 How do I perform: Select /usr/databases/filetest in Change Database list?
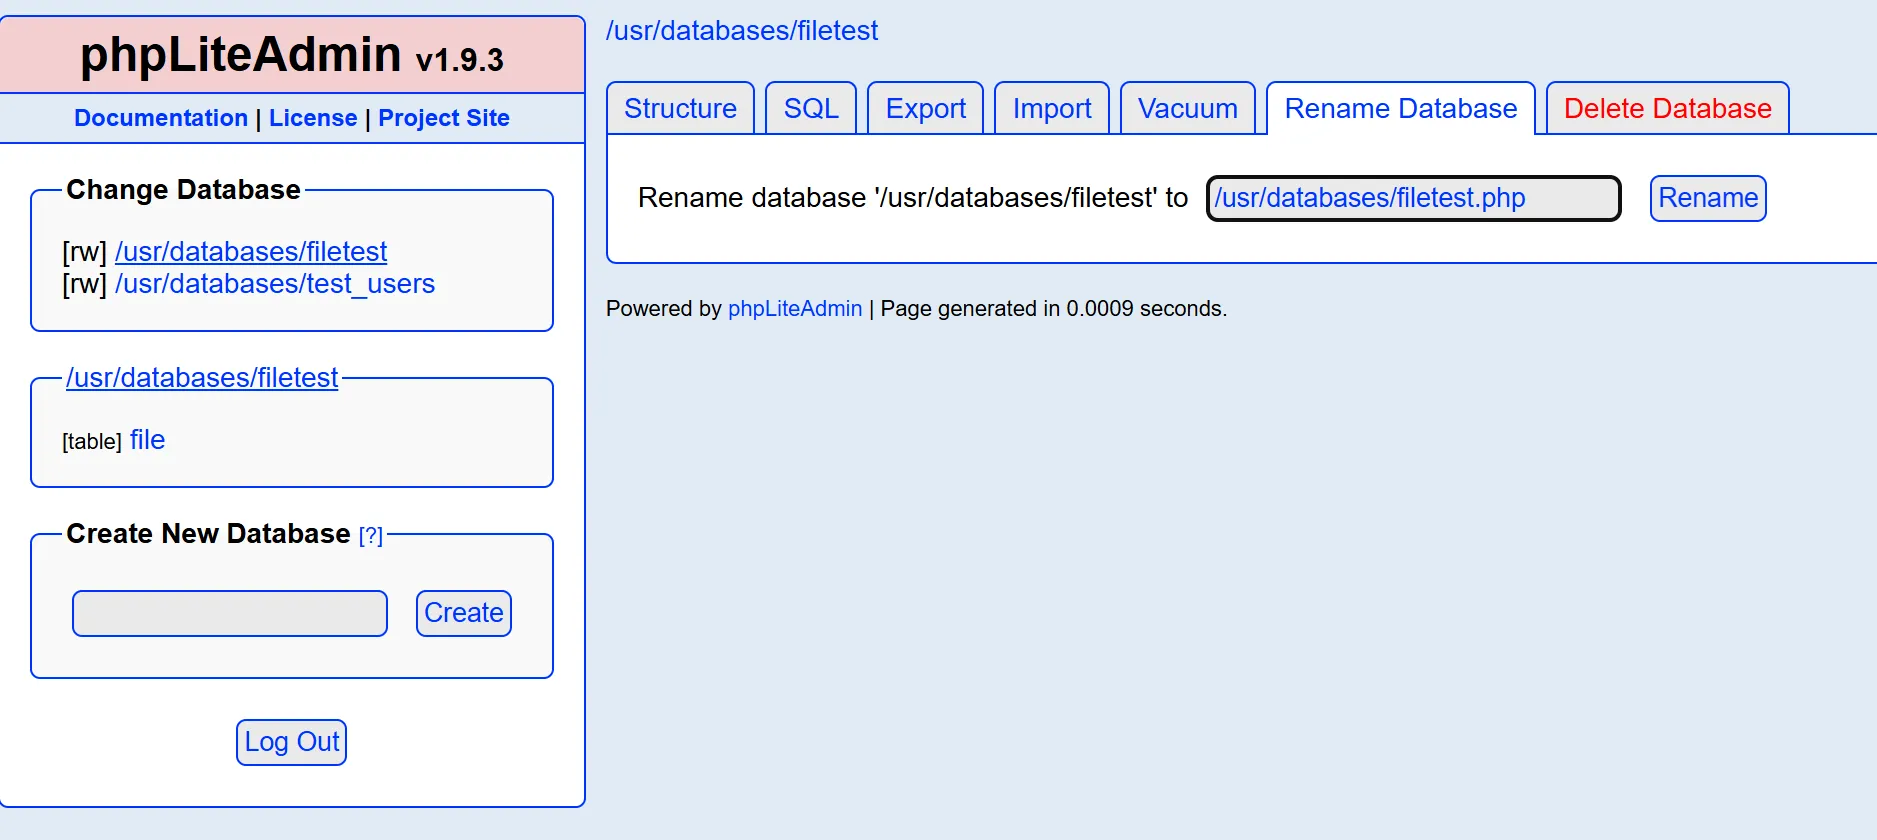pos(251,251)
